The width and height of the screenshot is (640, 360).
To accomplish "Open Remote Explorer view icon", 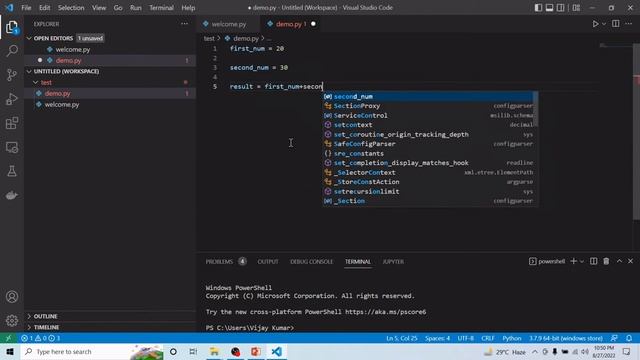I will 12,147.
